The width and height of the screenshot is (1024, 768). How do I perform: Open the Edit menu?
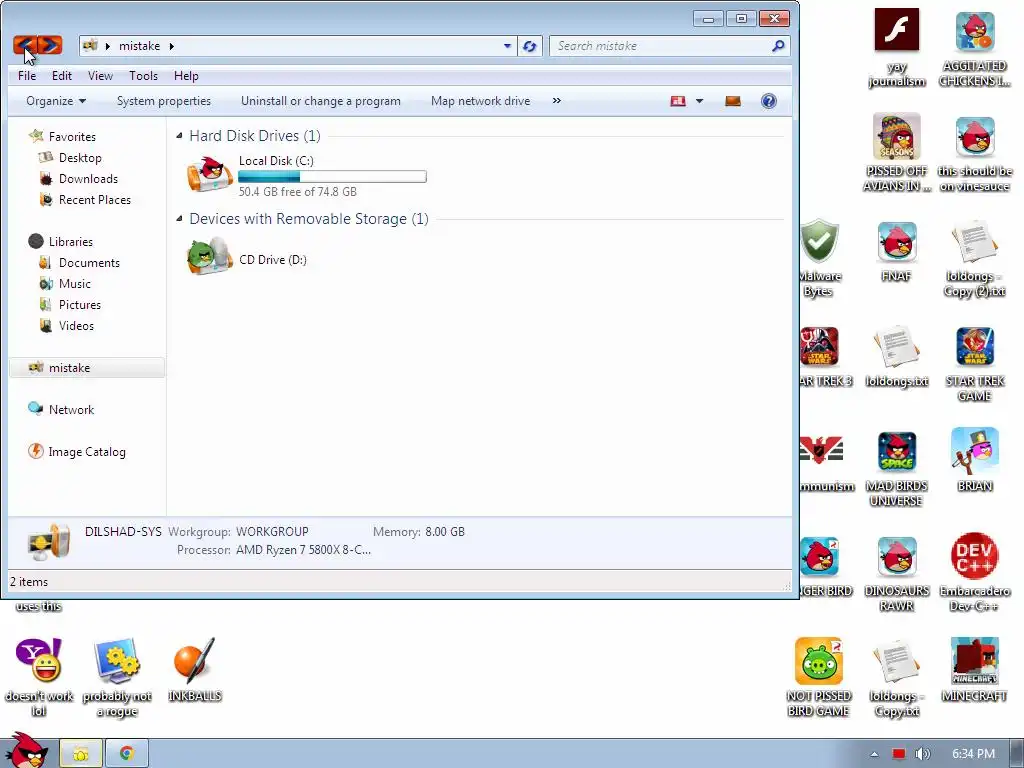[x=62, y=76]
